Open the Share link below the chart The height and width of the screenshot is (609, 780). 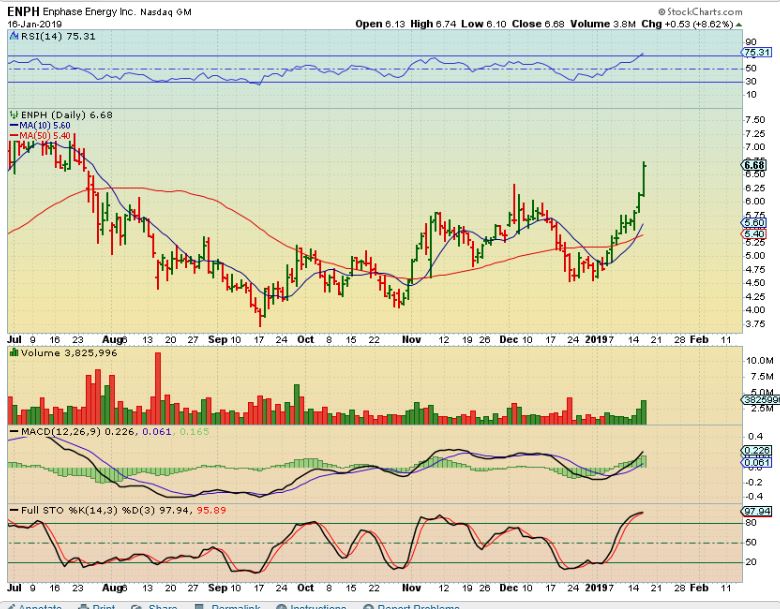pos(154,607)
